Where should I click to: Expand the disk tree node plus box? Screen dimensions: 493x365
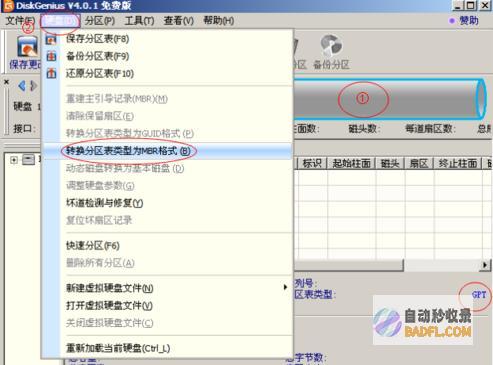pyautogui.click(x=14, y=160)
